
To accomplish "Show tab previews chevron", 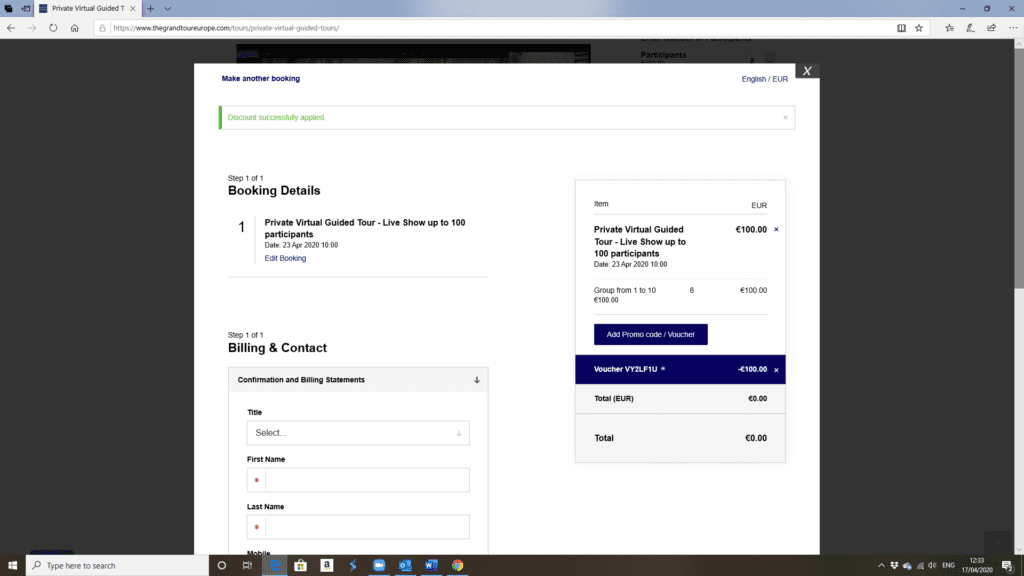I will (x=168, y=8).
